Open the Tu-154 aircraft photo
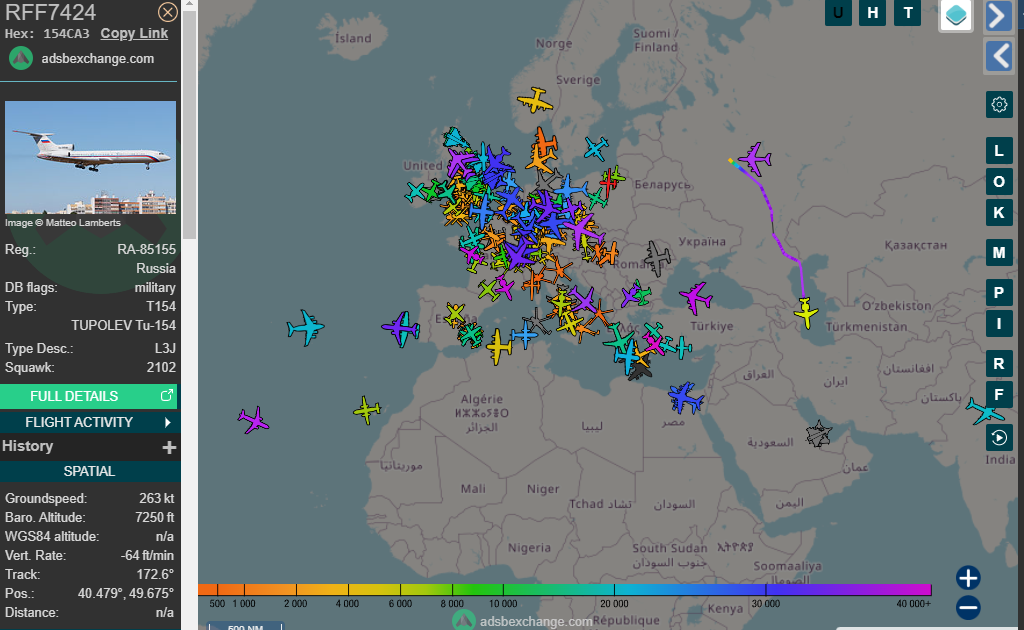 click(x=90, y=157)
